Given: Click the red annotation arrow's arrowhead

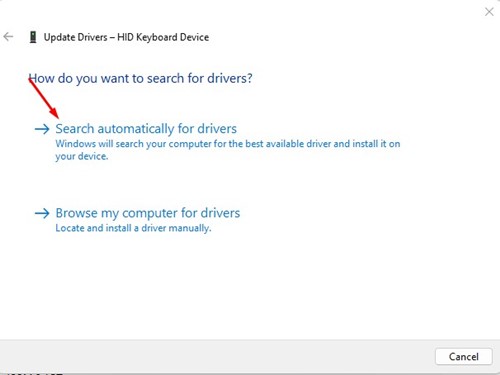Looking at the screenshot, I should 55,114.
